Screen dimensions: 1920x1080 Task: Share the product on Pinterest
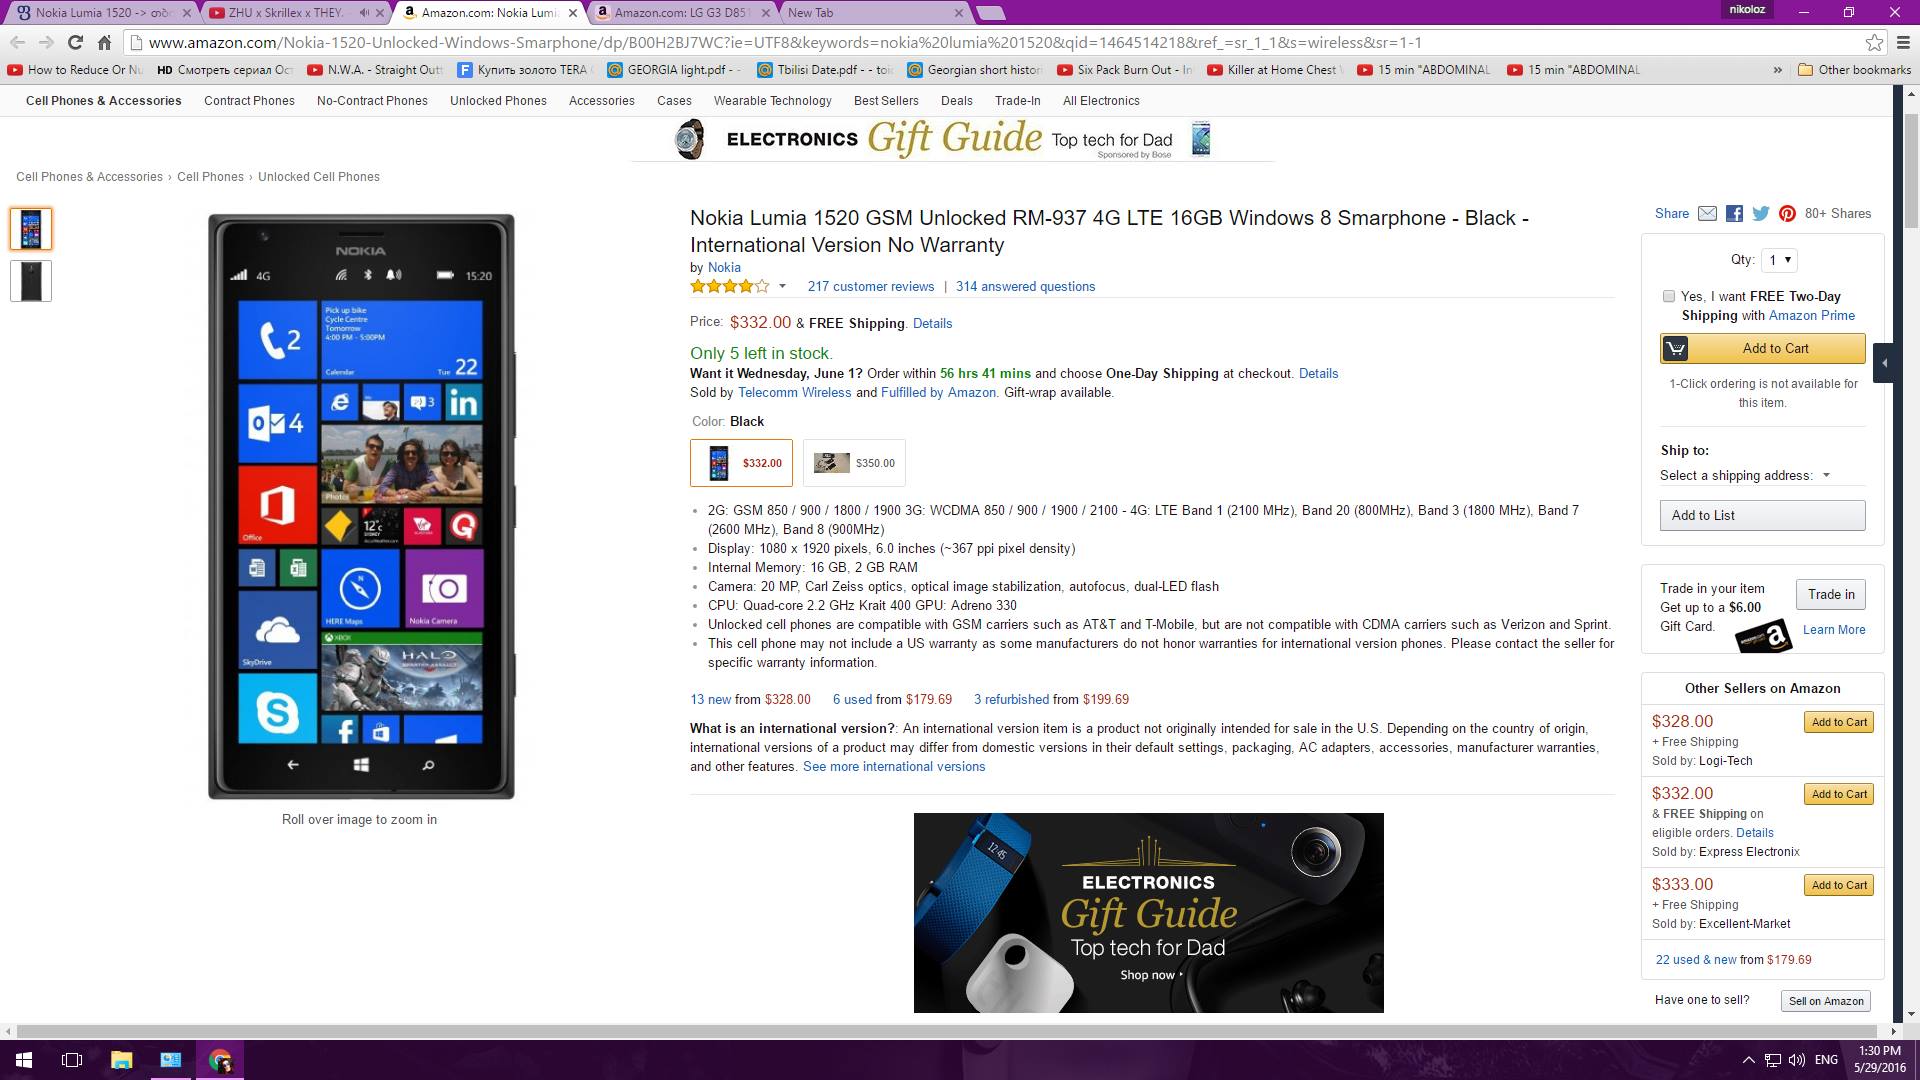coord(1787,213)
